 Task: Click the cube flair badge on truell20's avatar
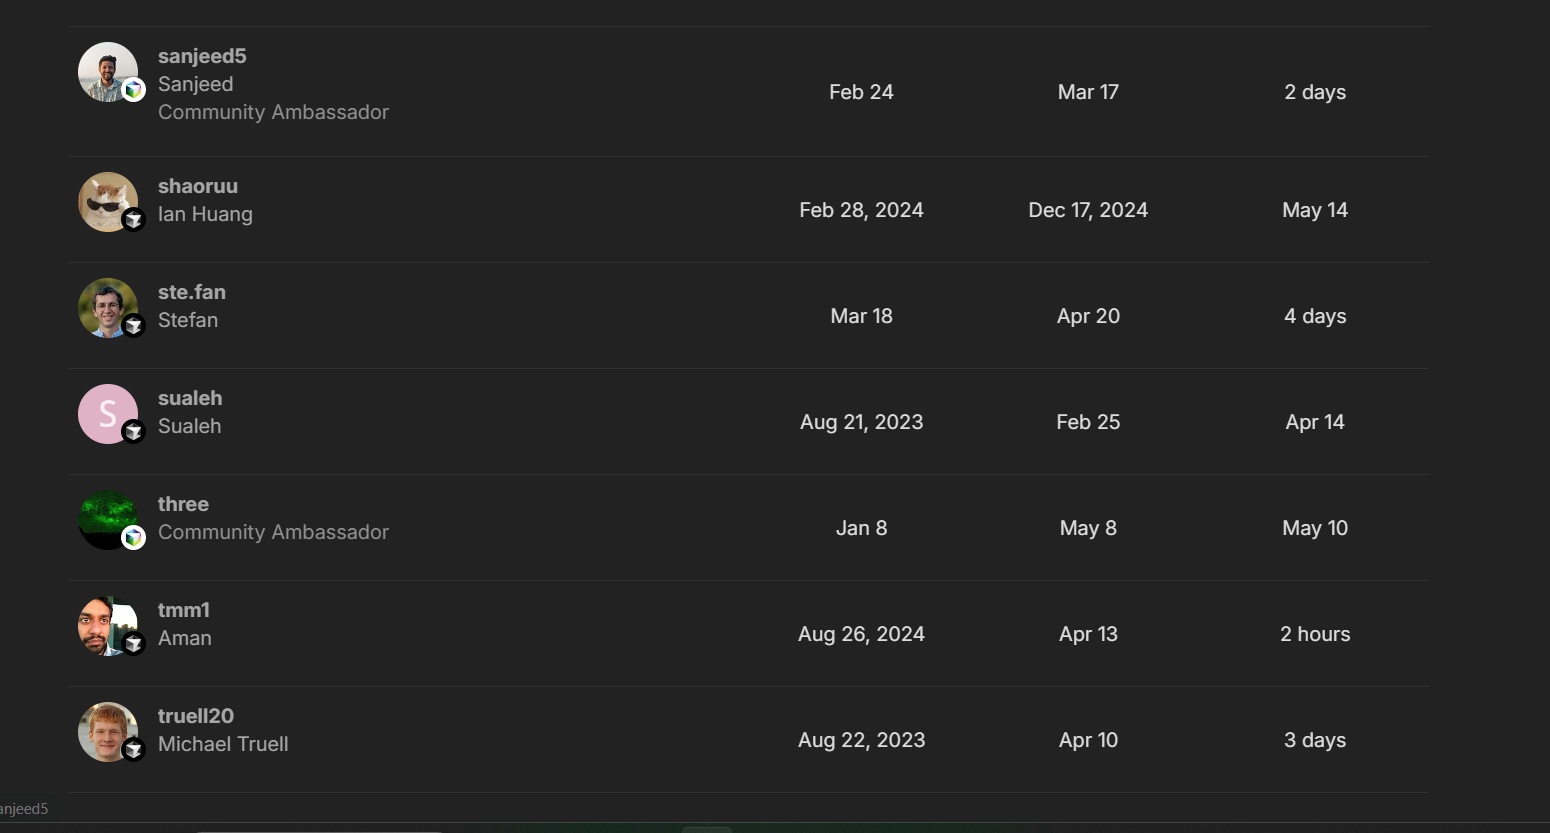tap(134, 750)
